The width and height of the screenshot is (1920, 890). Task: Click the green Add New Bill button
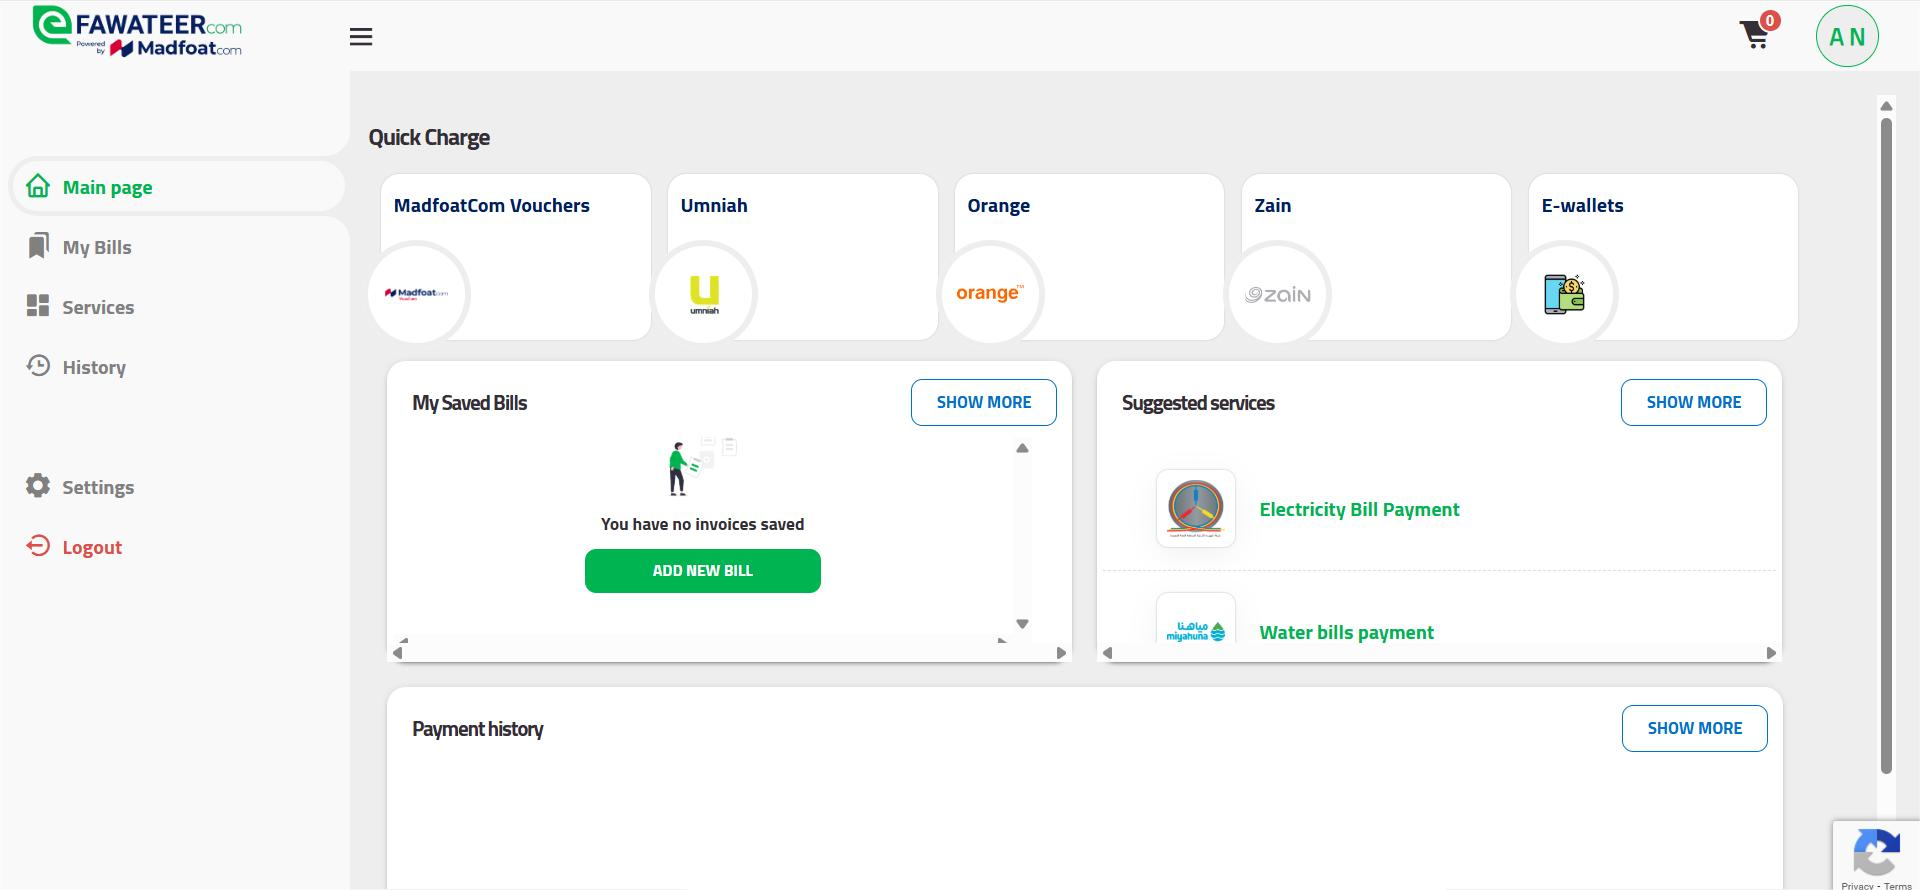[702, 571]
